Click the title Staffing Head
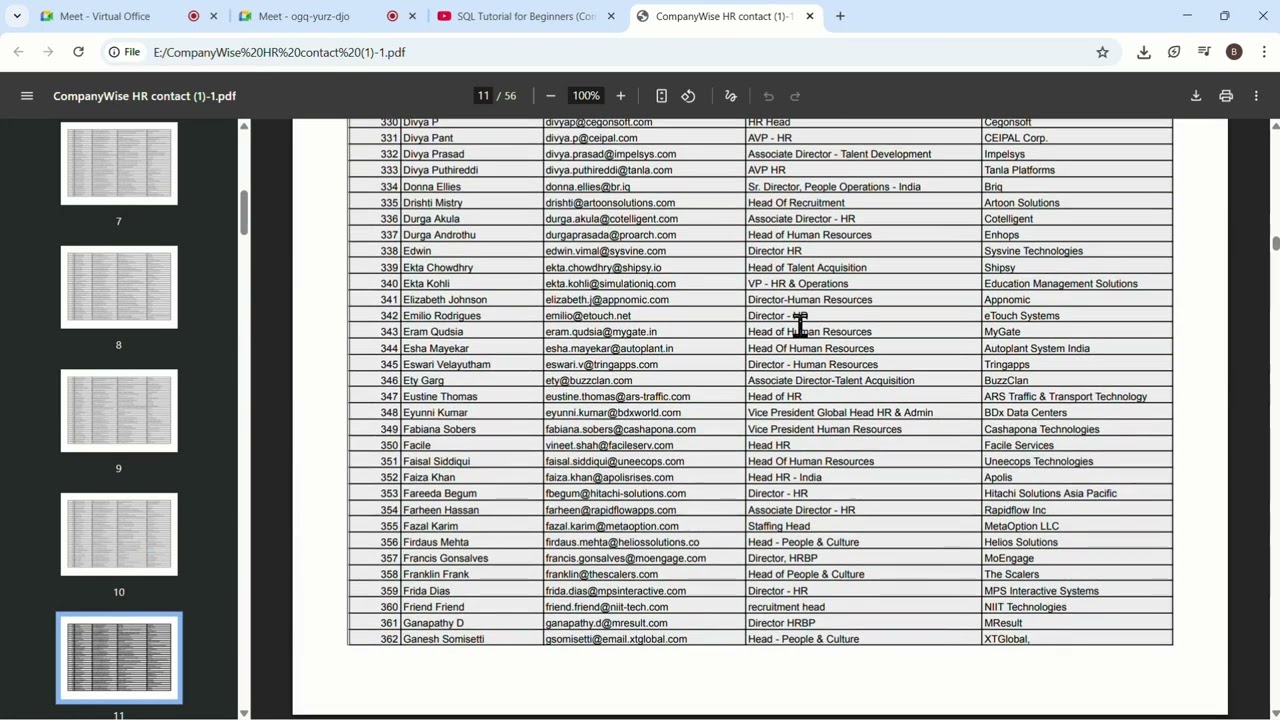 [x=779, y=526]
